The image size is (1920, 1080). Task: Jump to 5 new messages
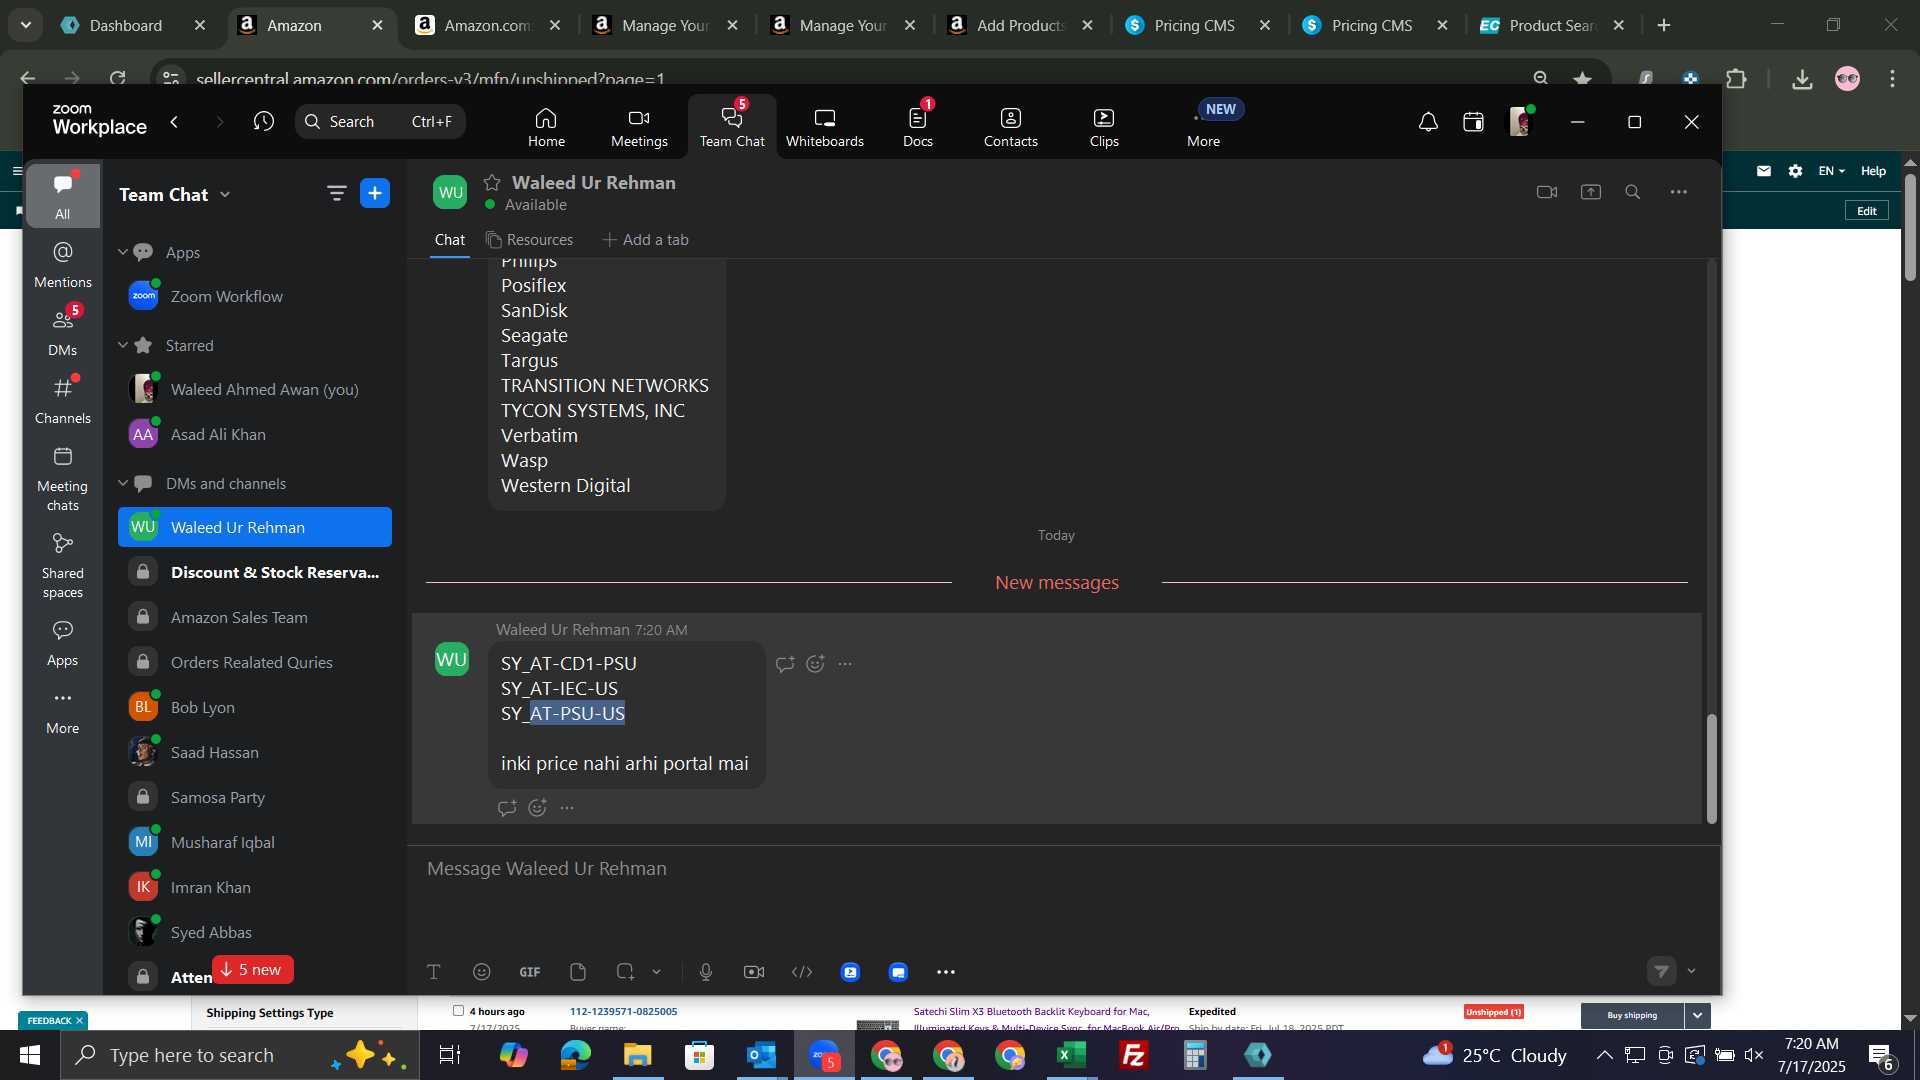click(x=252, y=969)
